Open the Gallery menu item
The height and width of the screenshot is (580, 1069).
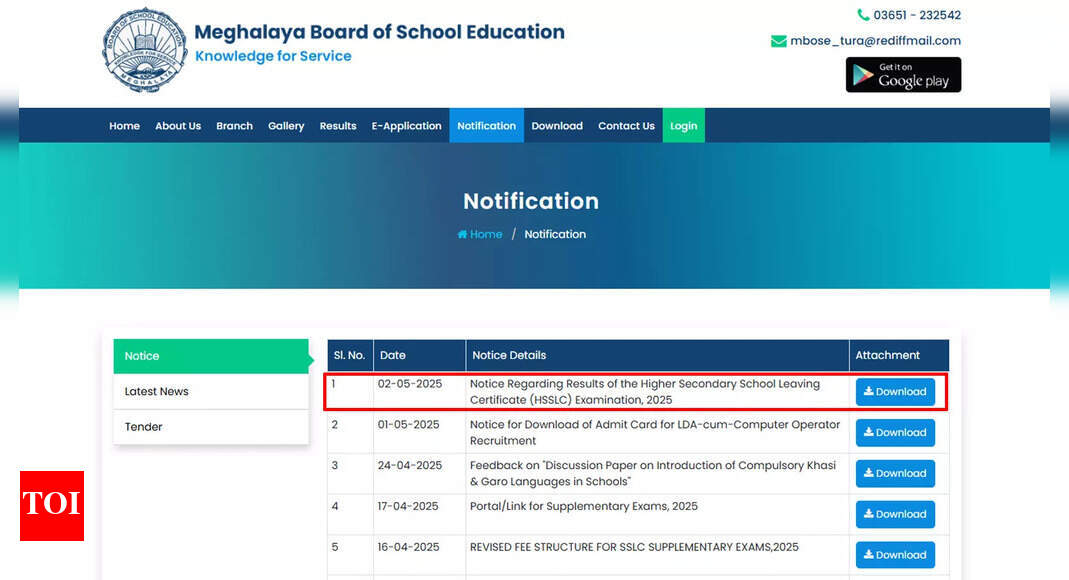[x=286, y=126]
